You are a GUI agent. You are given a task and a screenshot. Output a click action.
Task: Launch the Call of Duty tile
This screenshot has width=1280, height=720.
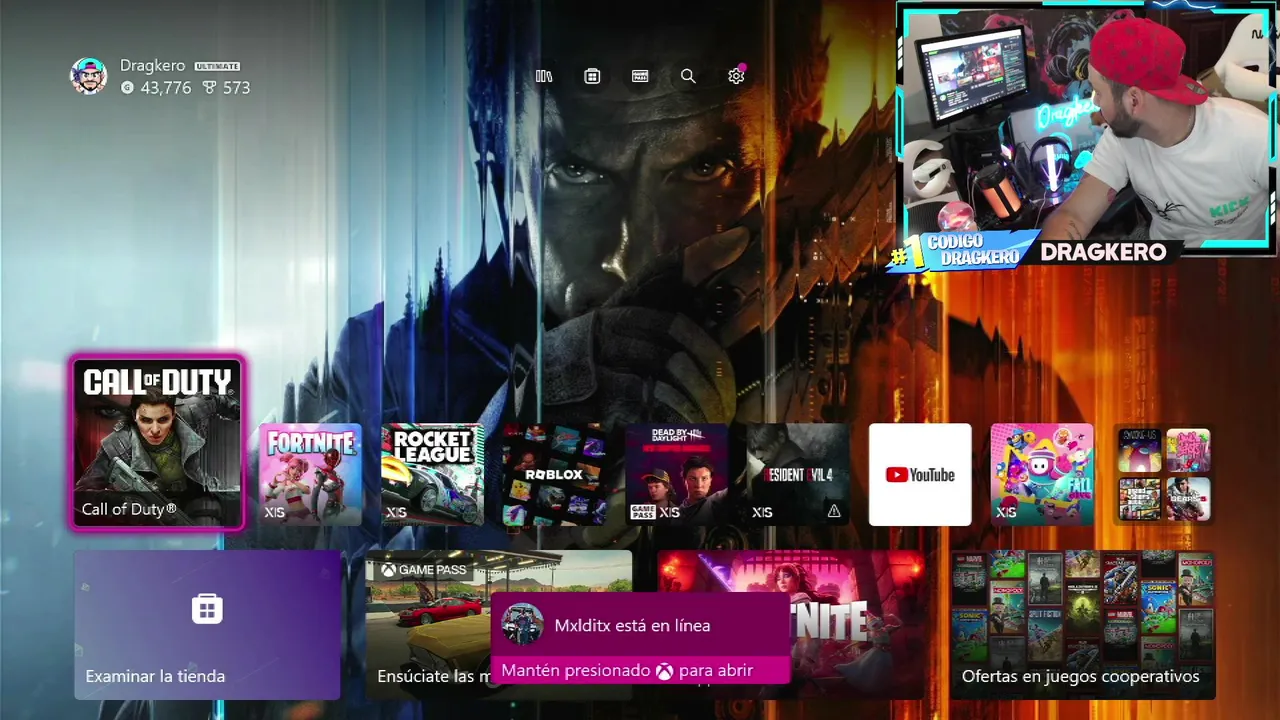pos(157,443)
